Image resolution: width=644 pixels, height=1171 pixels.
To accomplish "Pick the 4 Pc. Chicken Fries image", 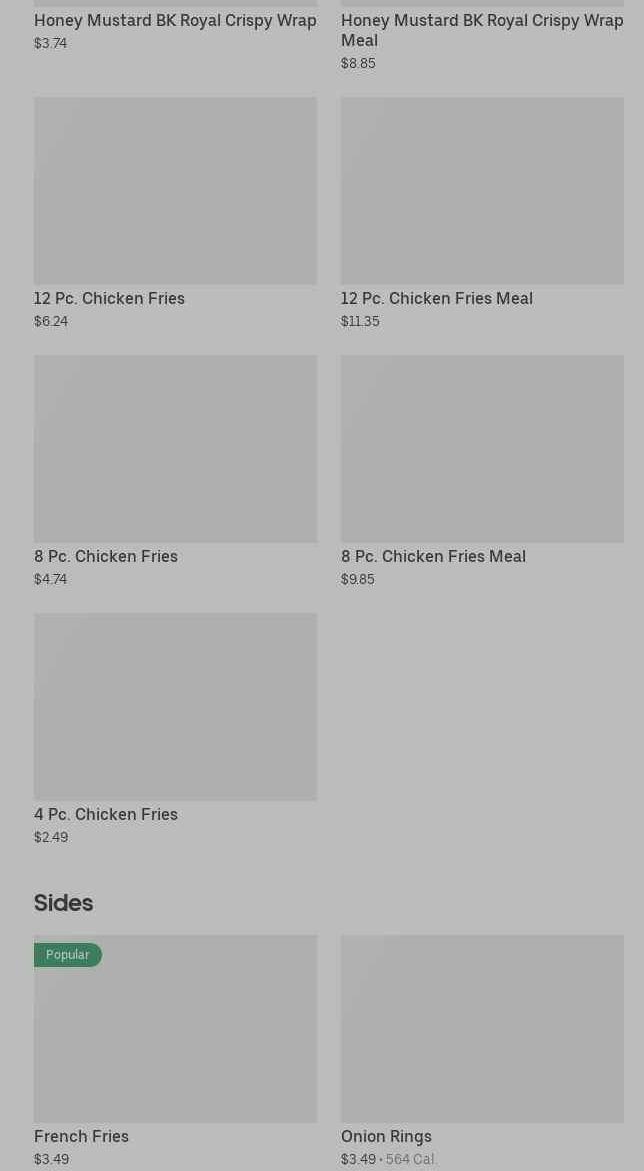I will pos(175,706).
